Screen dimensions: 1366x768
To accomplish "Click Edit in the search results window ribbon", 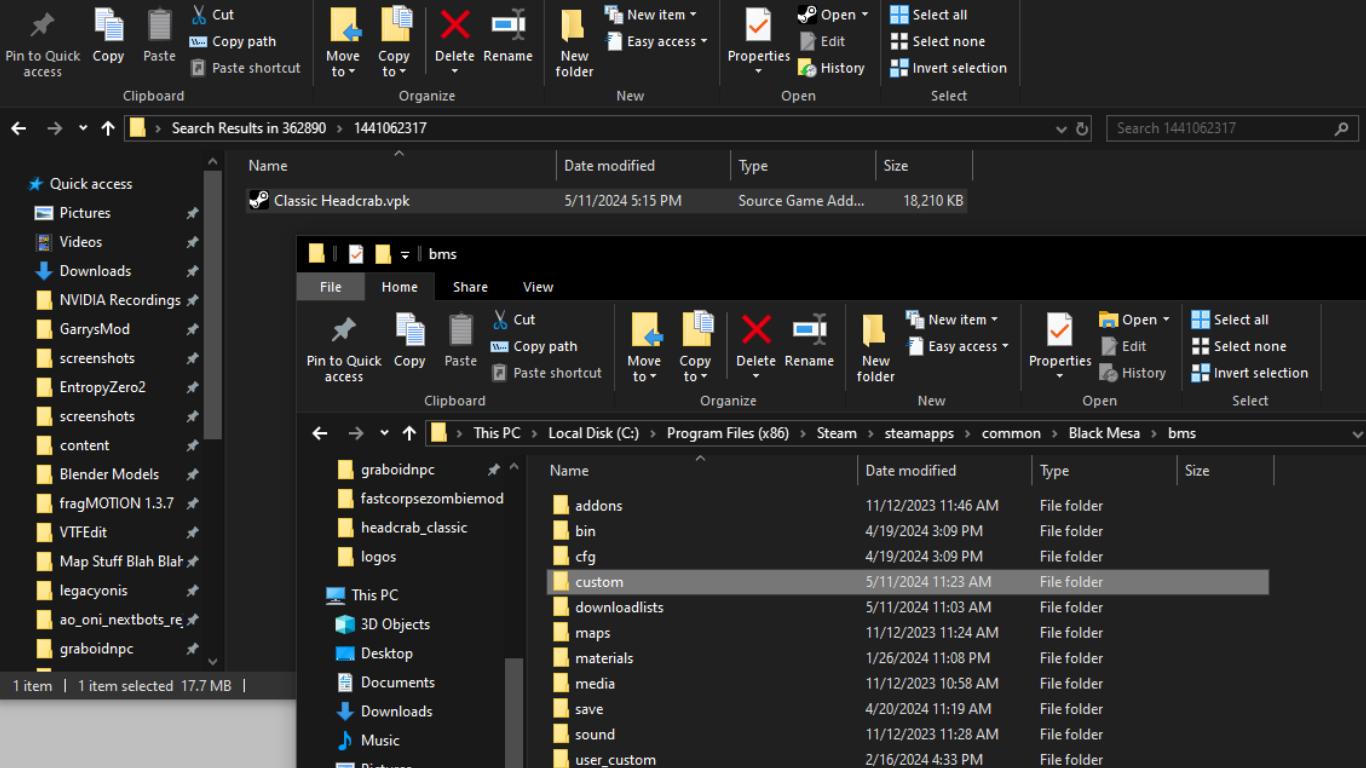I will point(822,41).
